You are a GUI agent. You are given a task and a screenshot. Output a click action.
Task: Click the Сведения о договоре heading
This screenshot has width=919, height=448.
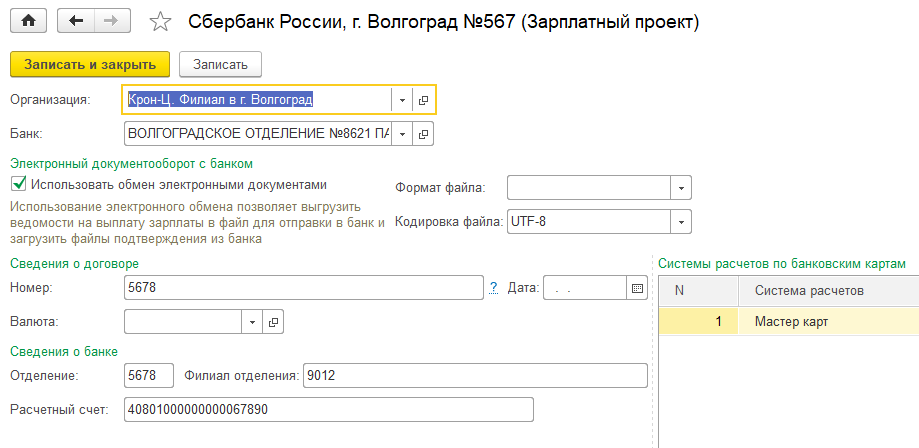[x=74, y=264]
